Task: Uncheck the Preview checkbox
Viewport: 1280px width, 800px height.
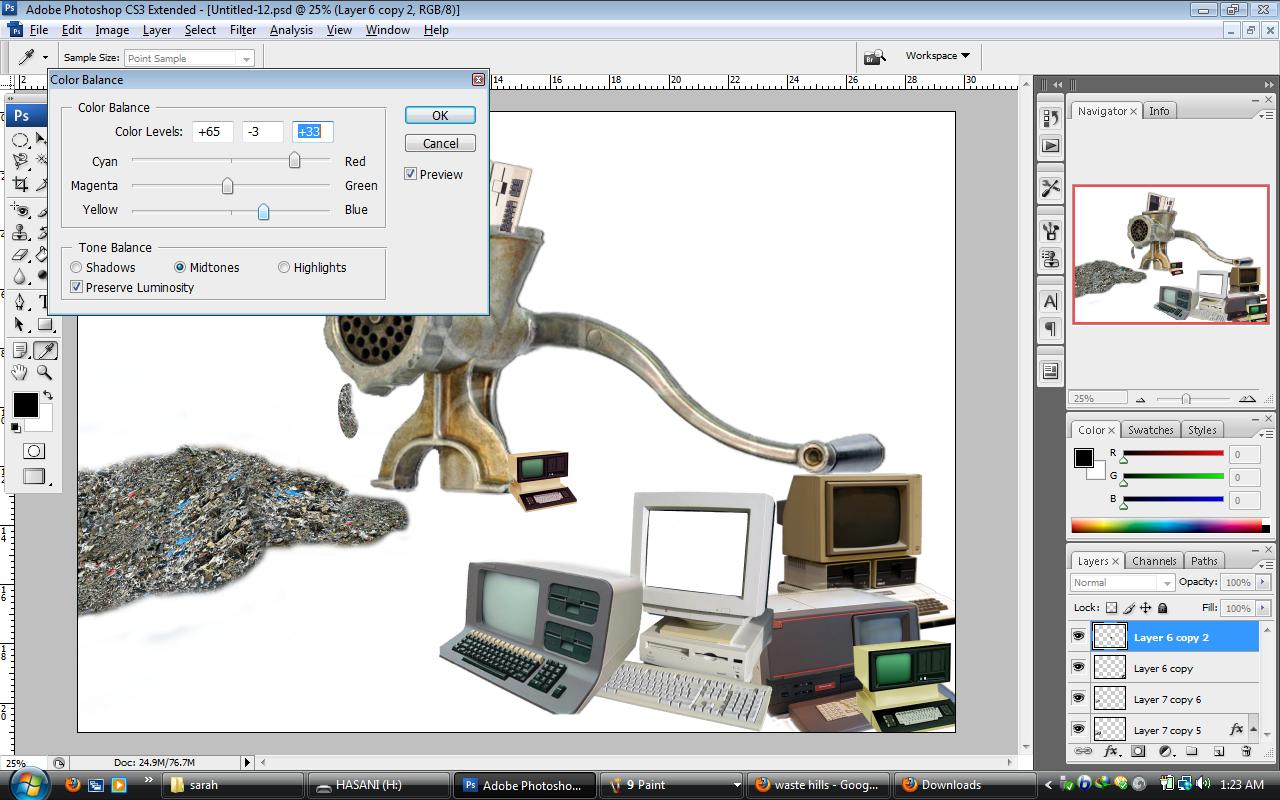Action: pyautogui.click(x=411, y=174)
